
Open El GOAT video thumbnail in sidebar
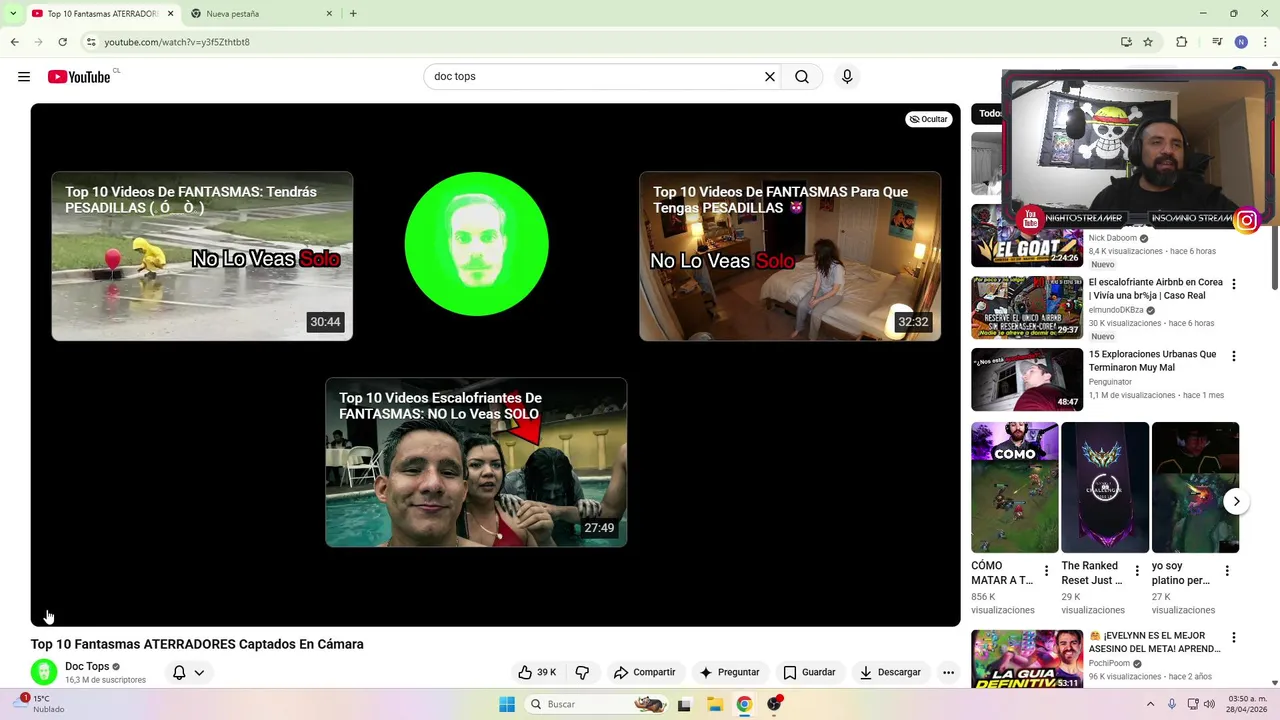coord(1027,236)
